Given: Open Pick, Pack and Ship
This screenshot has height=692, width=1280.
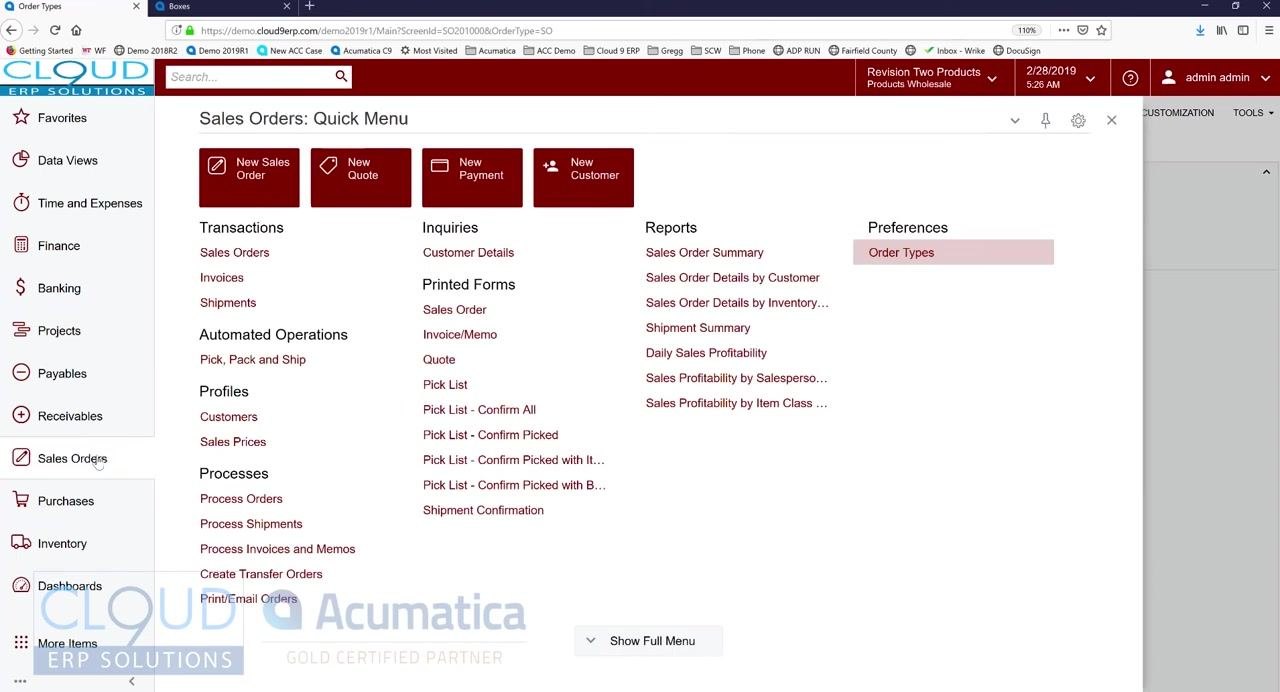Looking at the screenshot, I should tap(253, 360).
